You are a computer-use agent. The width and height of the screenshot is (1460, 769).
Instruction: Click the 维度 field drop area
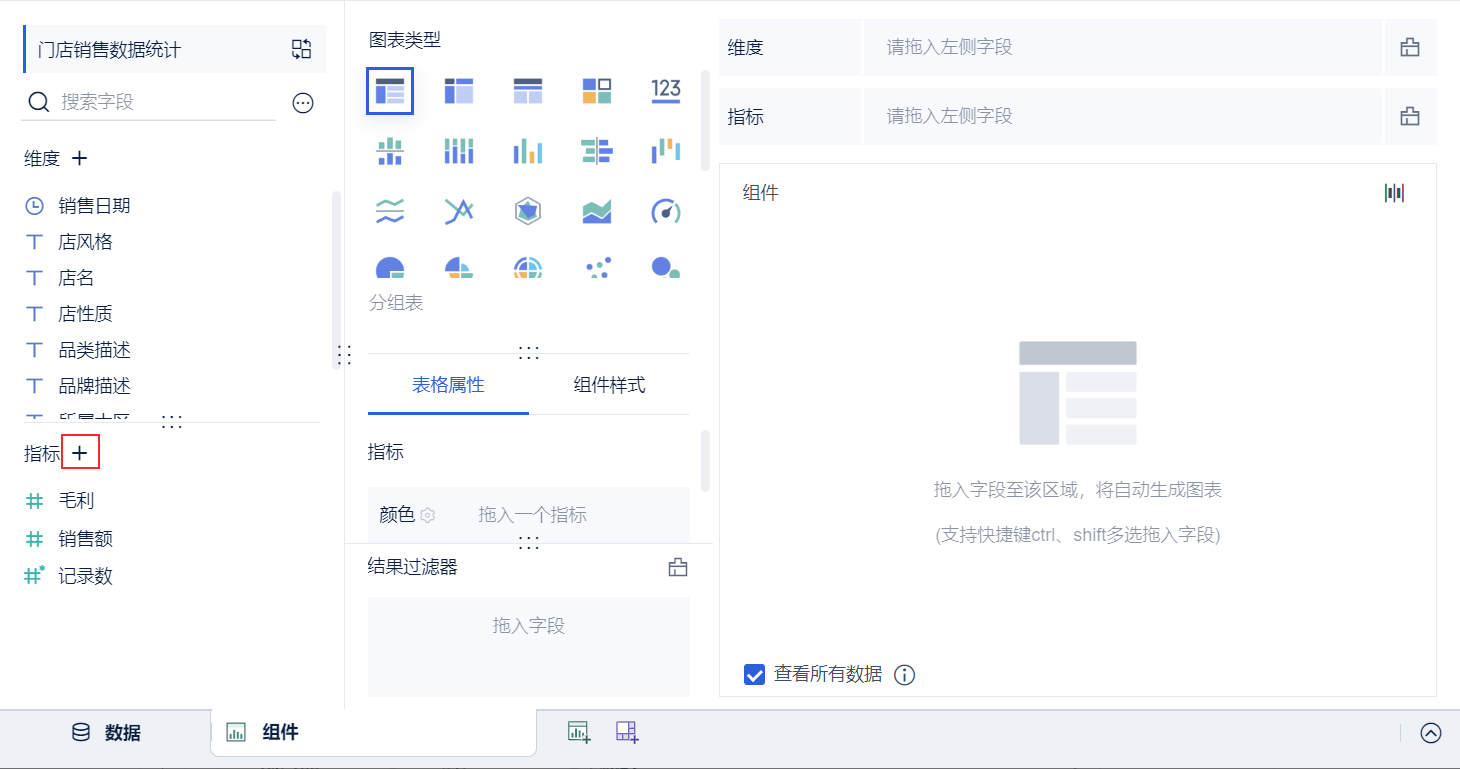[1123, 47]
